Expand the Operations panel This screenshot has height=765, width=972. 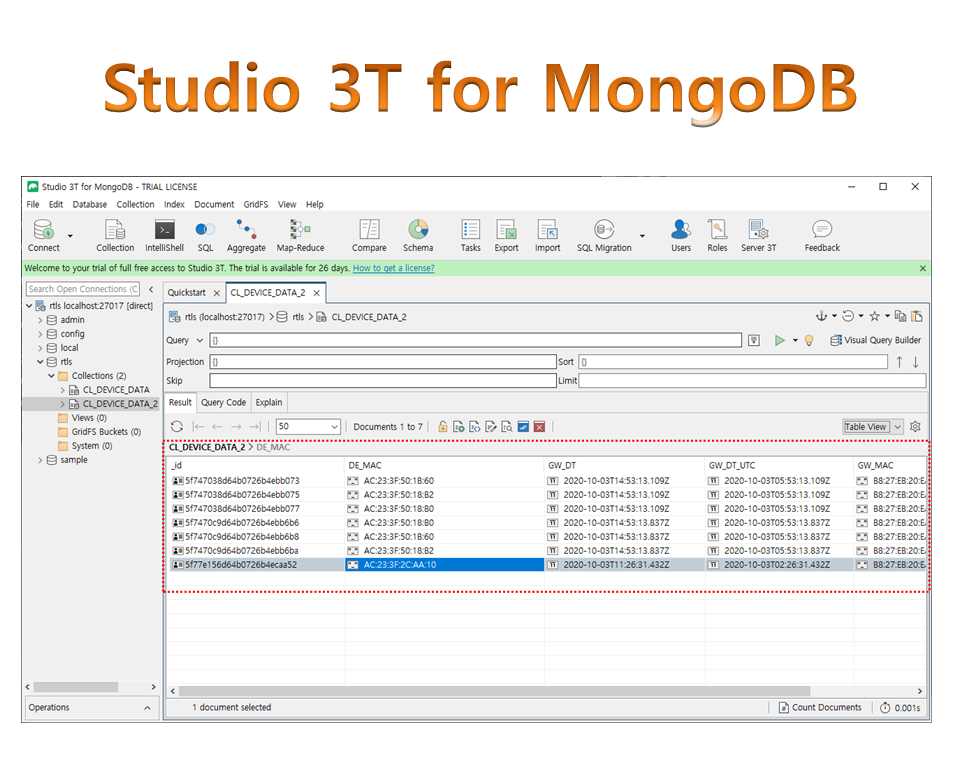(x=148, y=708)
